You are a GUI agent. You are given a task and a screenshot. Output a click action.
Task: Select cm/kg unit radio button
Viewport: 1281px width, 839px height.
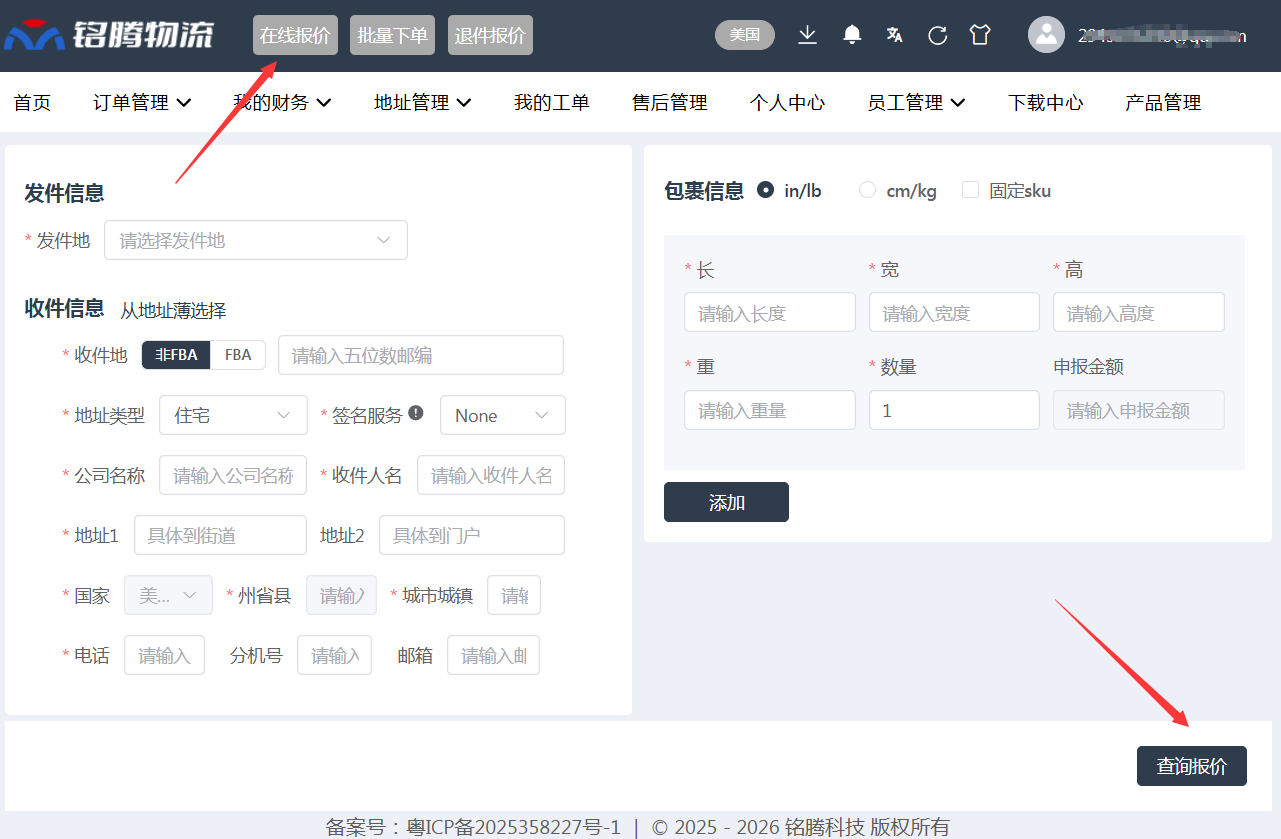(868, 190)
